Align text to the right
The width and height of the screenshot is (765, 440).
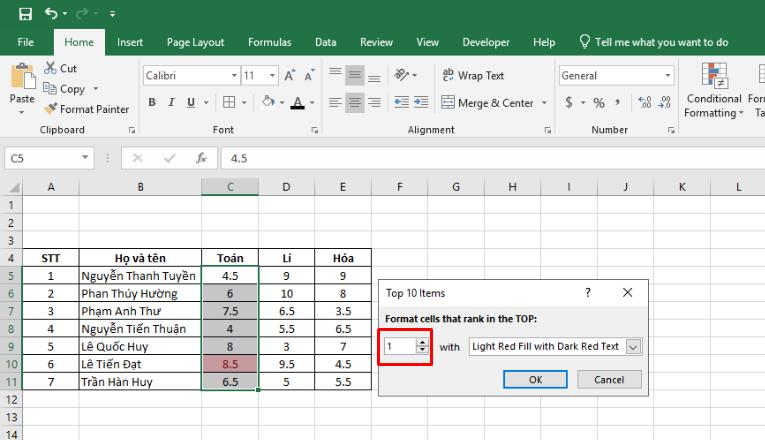coord(374,102)
